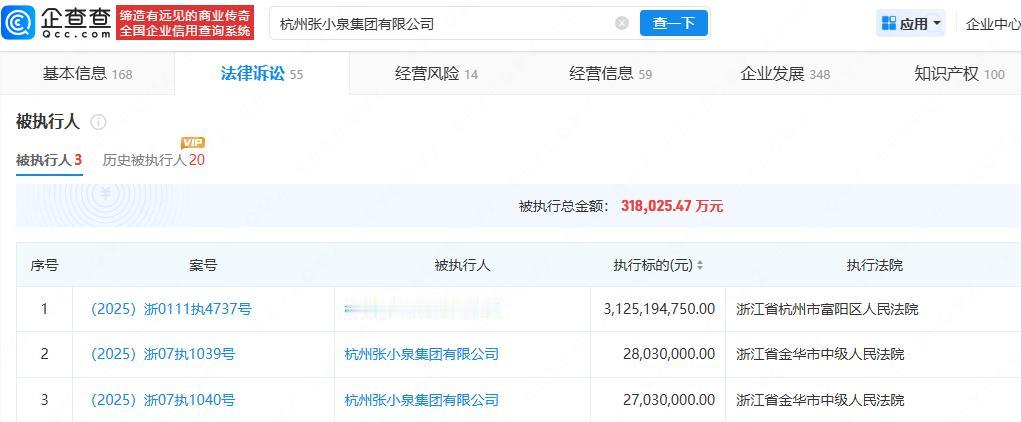Switch to 企业发展 tab
This screenshot has width=1021, height=422.
[x=785, y=74]
